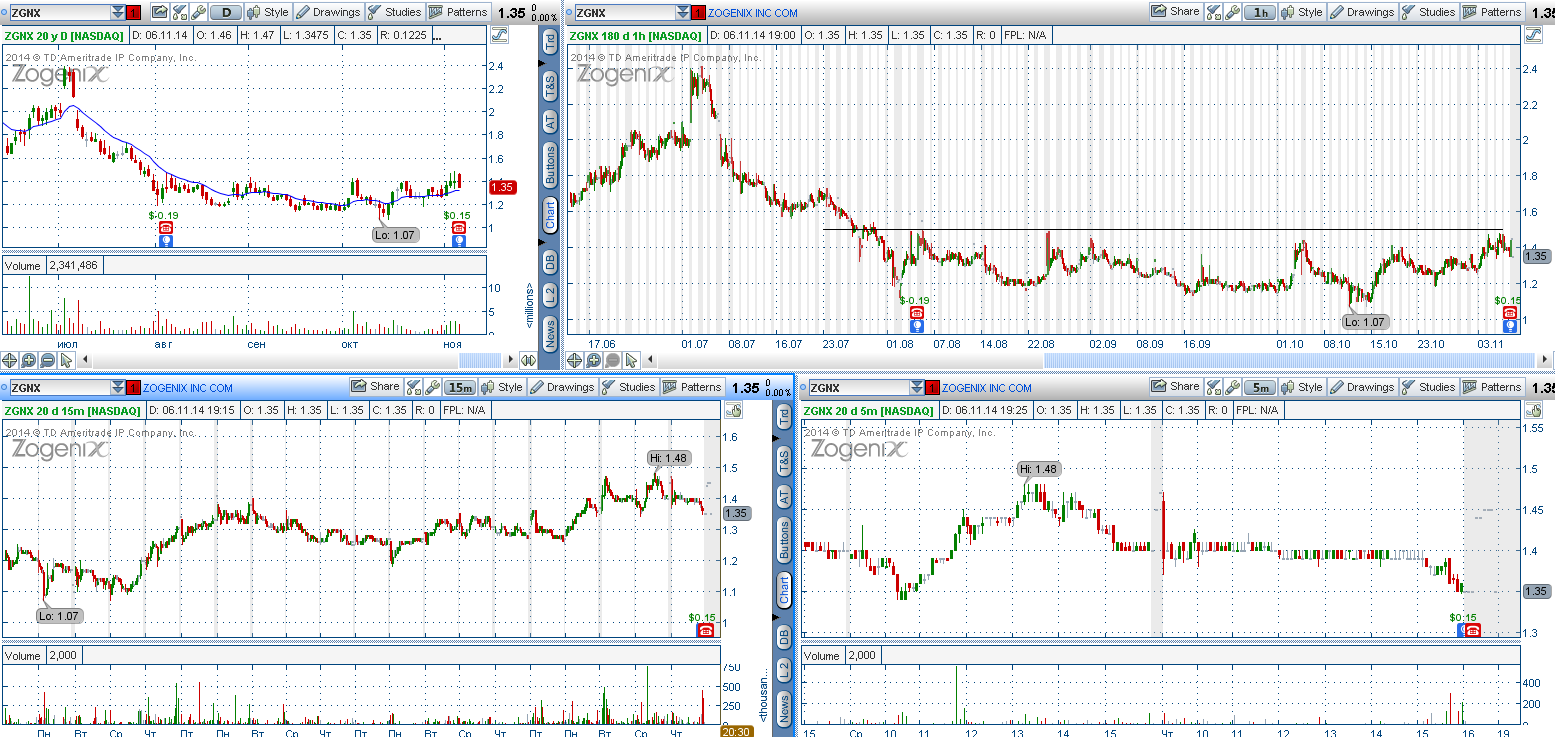Select crosshair pan tool below daily chart
The image size is (1555, 737).
click(x=10, y=360)
